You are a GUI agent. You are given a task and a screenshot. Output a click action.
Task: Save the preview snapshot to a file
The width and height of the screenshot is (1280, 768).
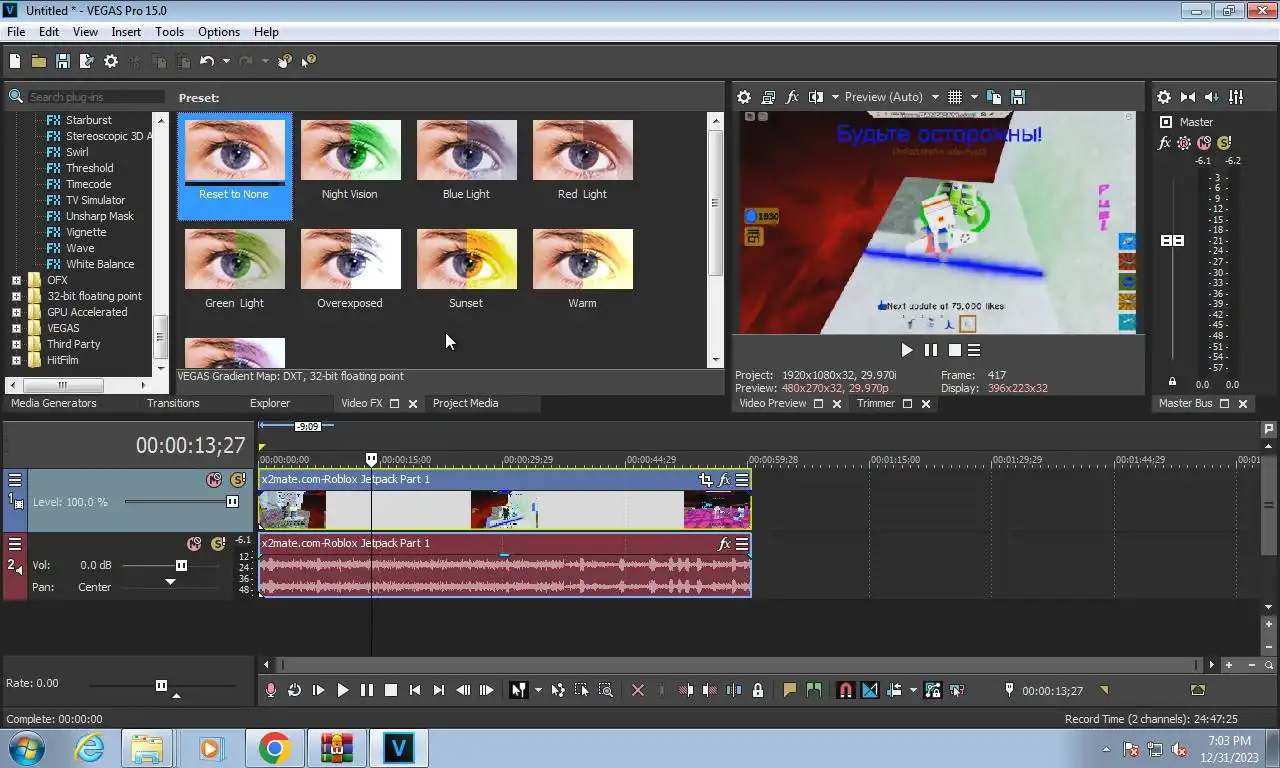1018,97
